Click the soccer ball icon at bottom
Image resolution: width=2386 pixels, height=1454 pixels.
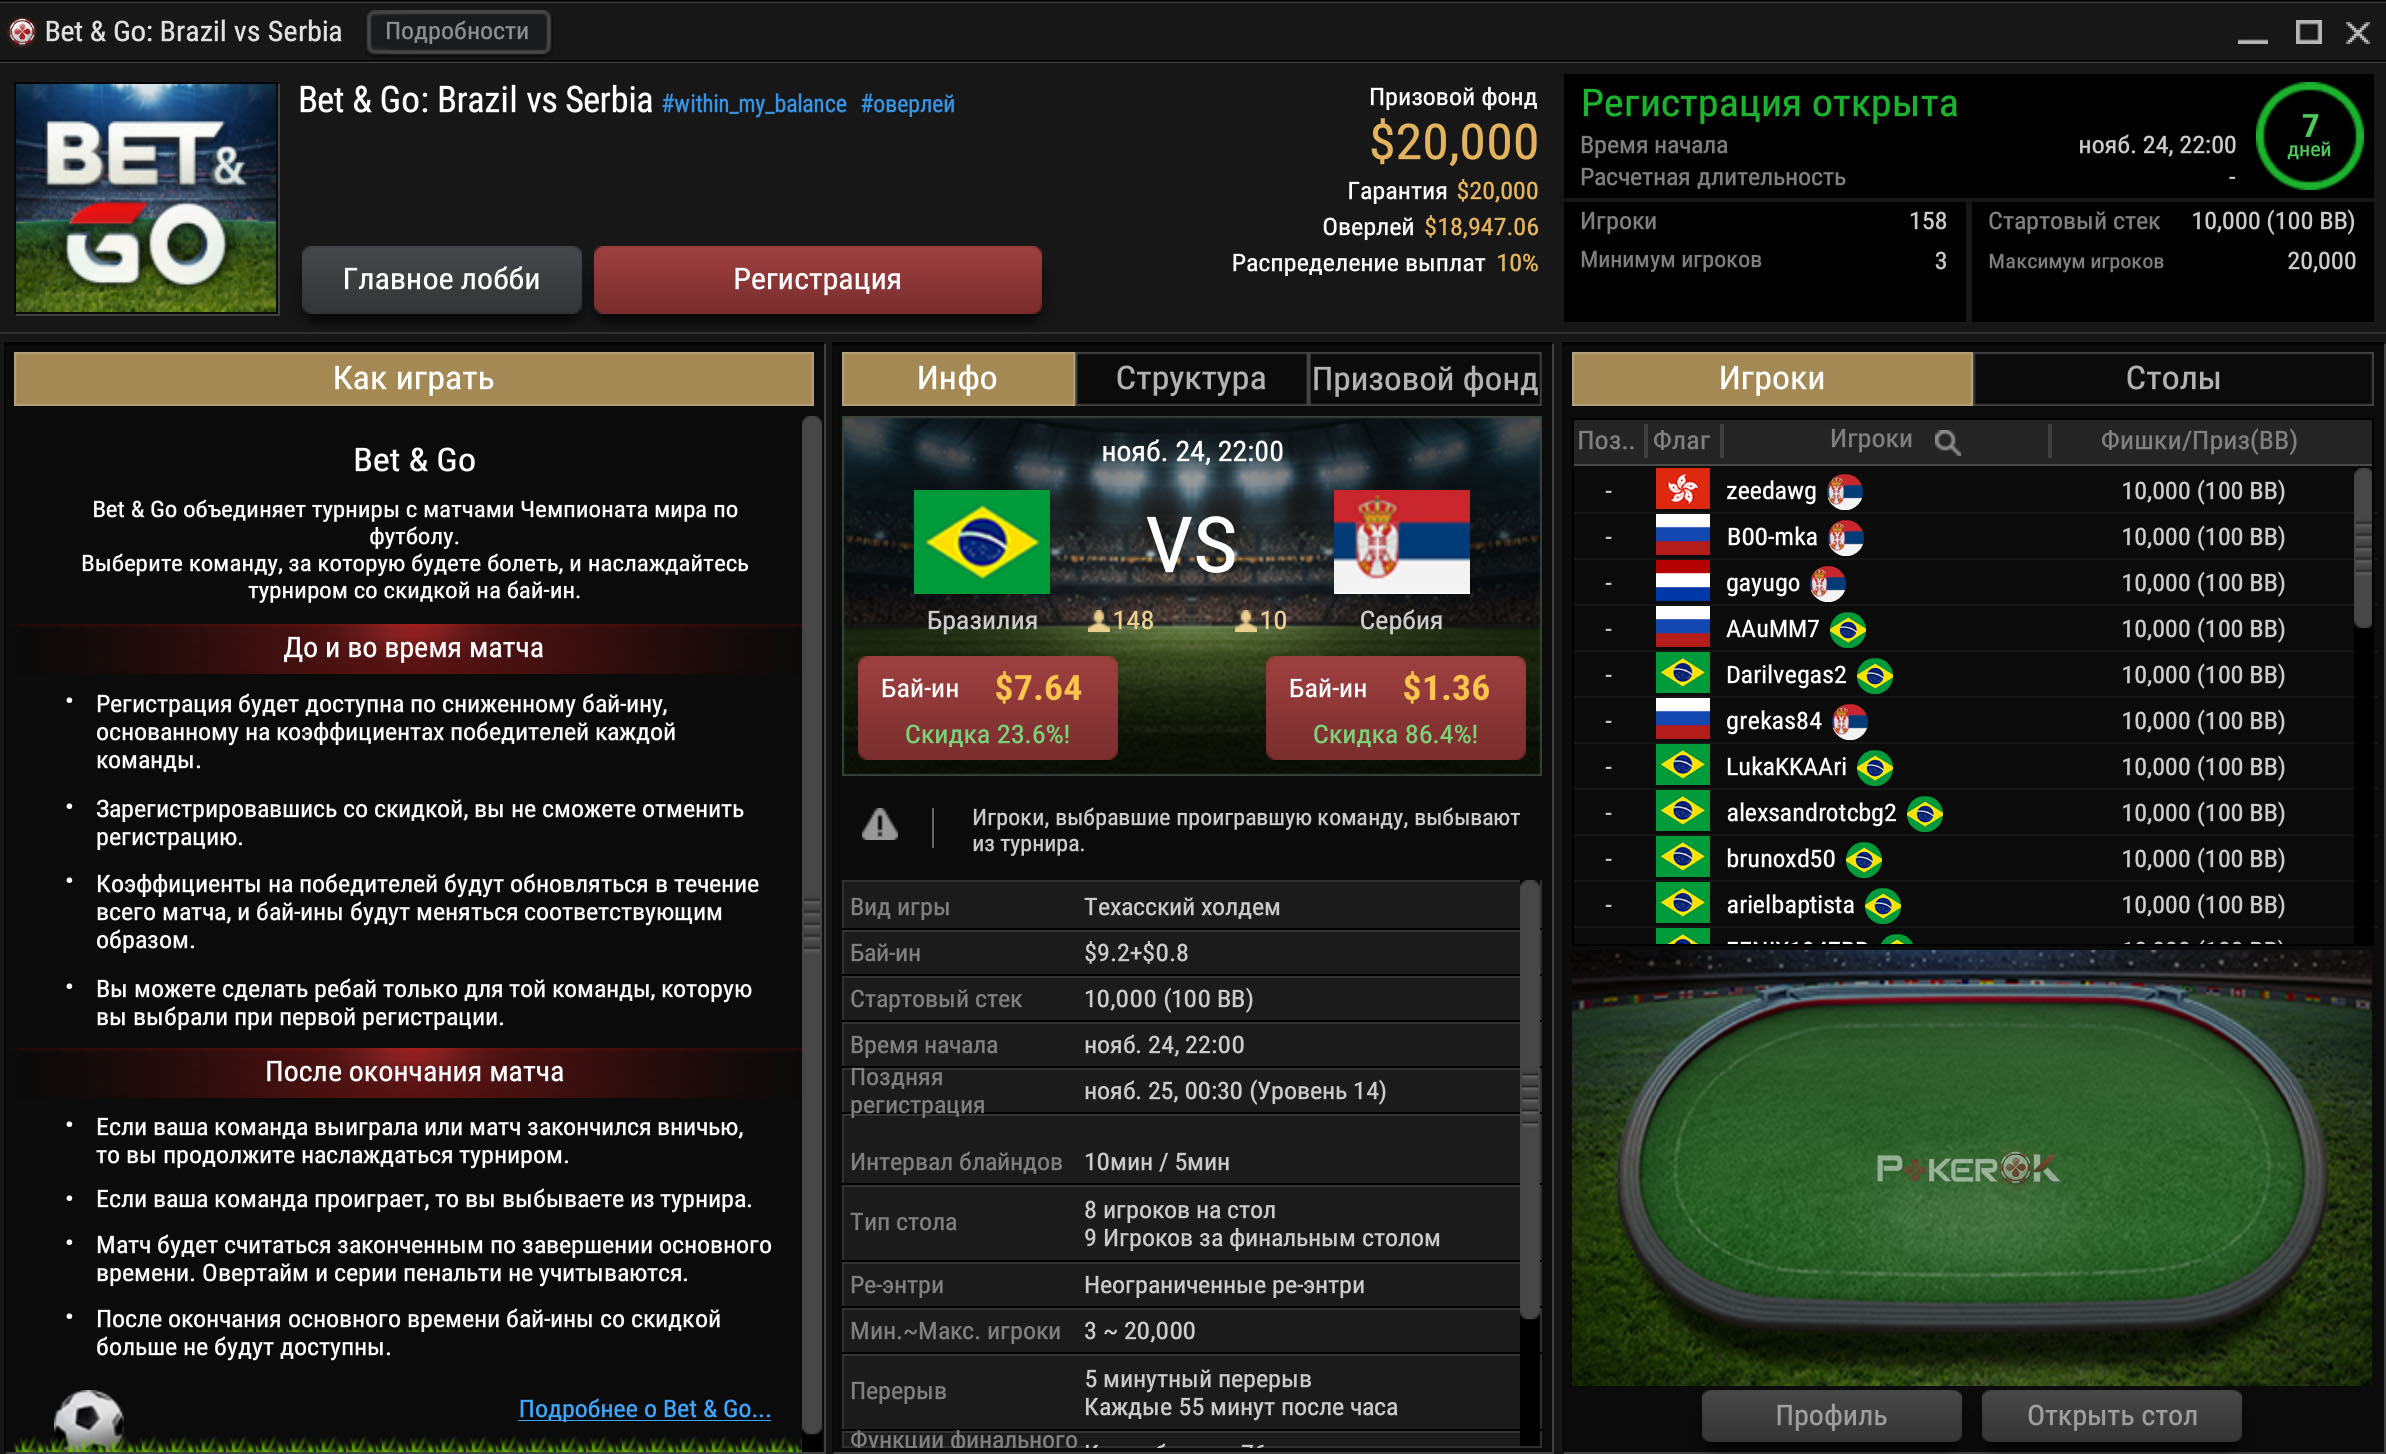click(89, 1420)
